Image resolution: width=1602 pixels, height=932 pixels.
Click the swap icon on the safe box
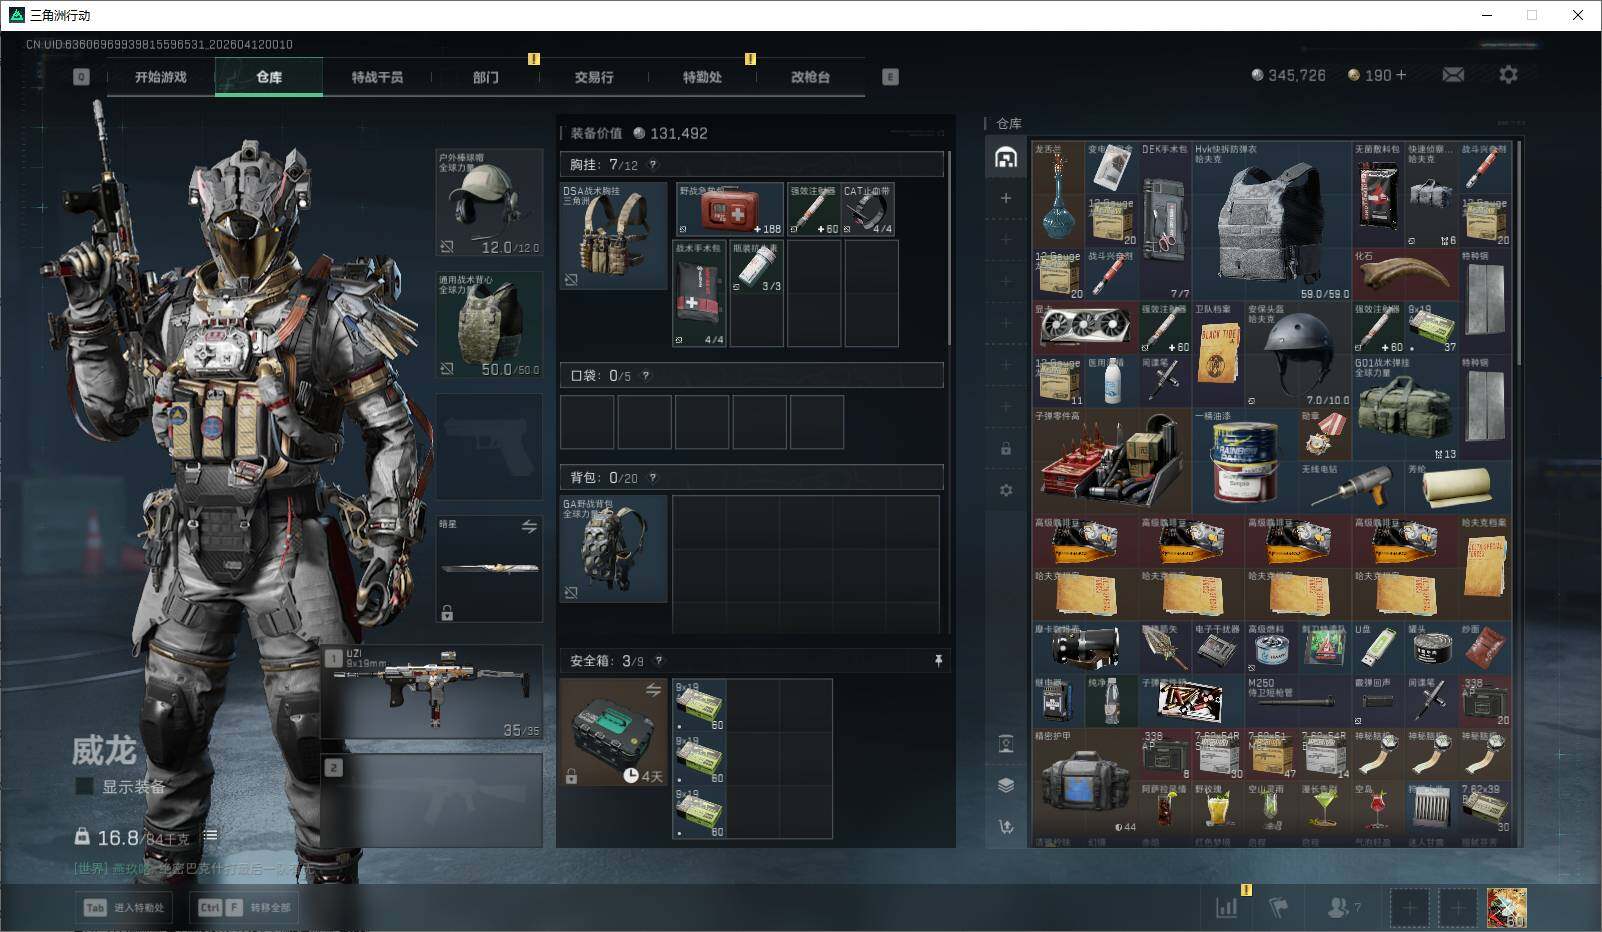pyautogui.click(x=653, y=690)
